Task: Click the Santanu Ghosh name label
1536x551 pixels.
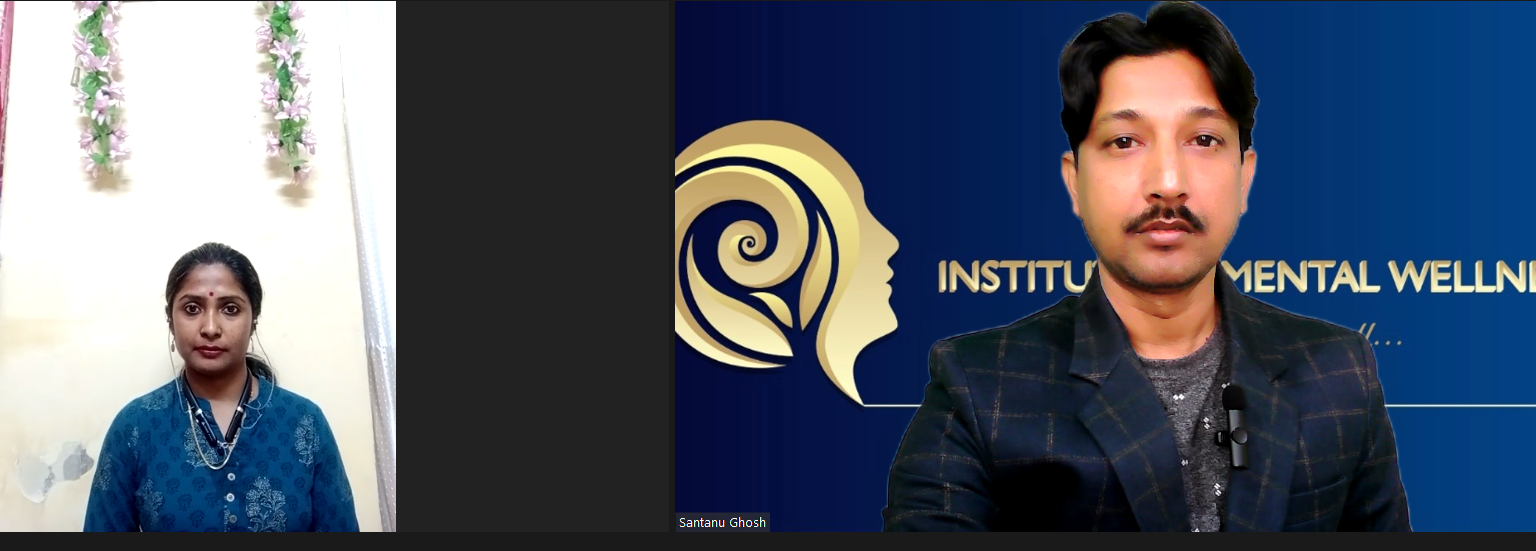Action: [x=722, y=522]
